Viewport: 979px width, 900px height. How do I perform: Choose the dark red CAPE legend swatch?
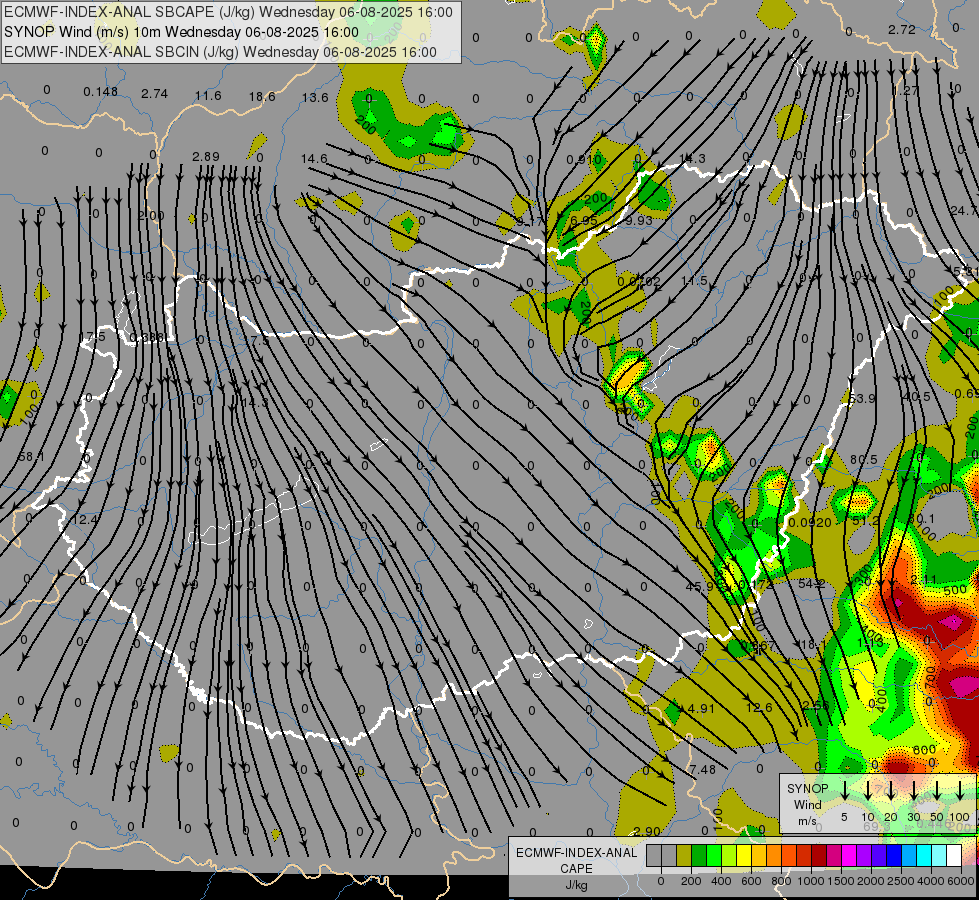[819, 856]
